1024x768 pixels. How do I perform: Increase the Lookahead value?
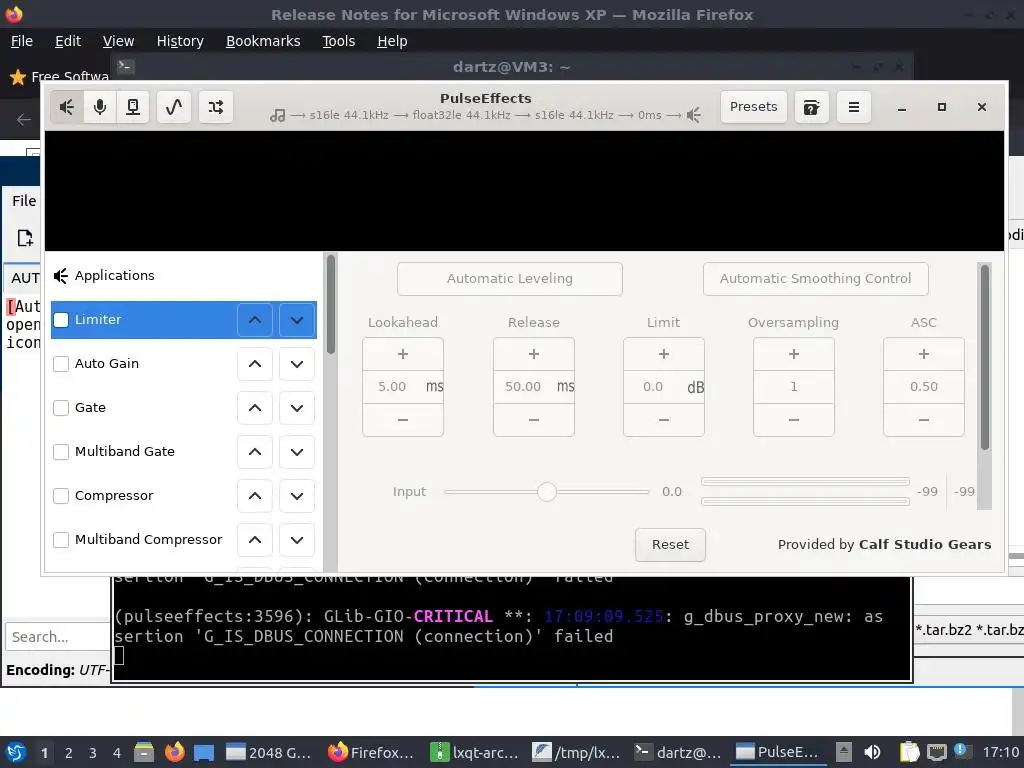tap(403, 354)
